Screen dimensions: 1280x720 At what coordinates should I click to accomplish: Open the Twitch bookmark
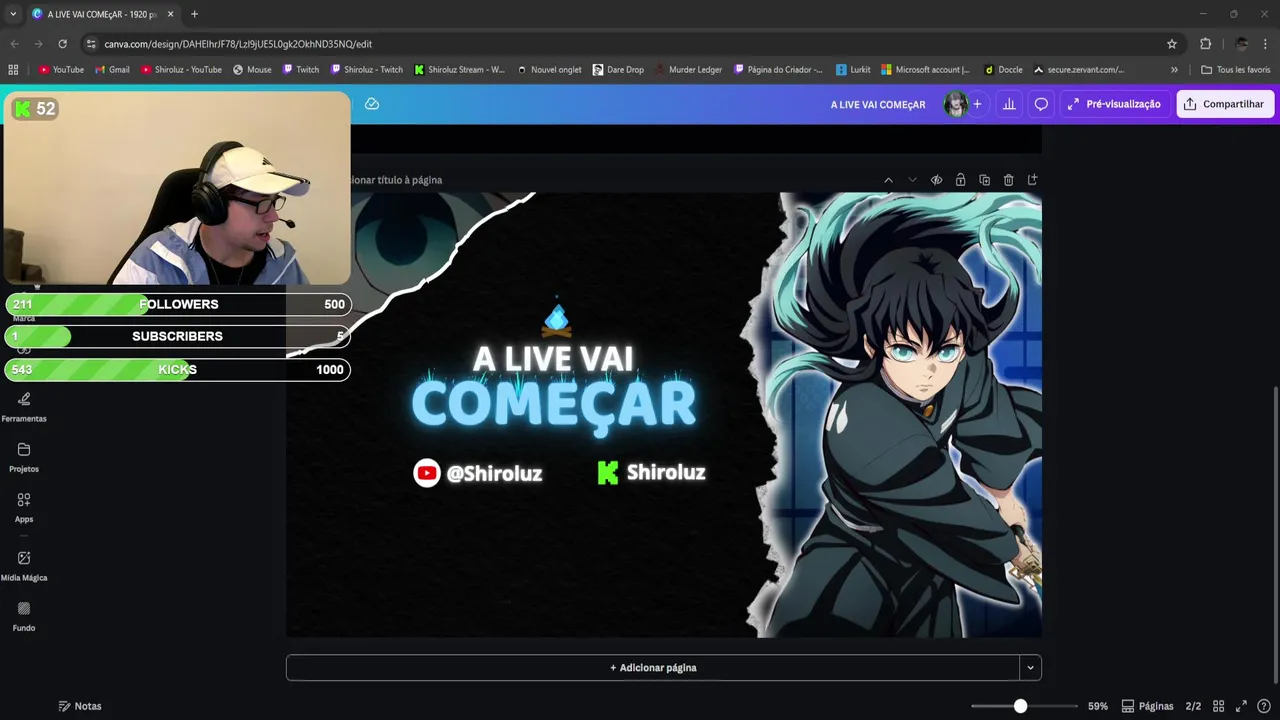(x=301, y=70)
